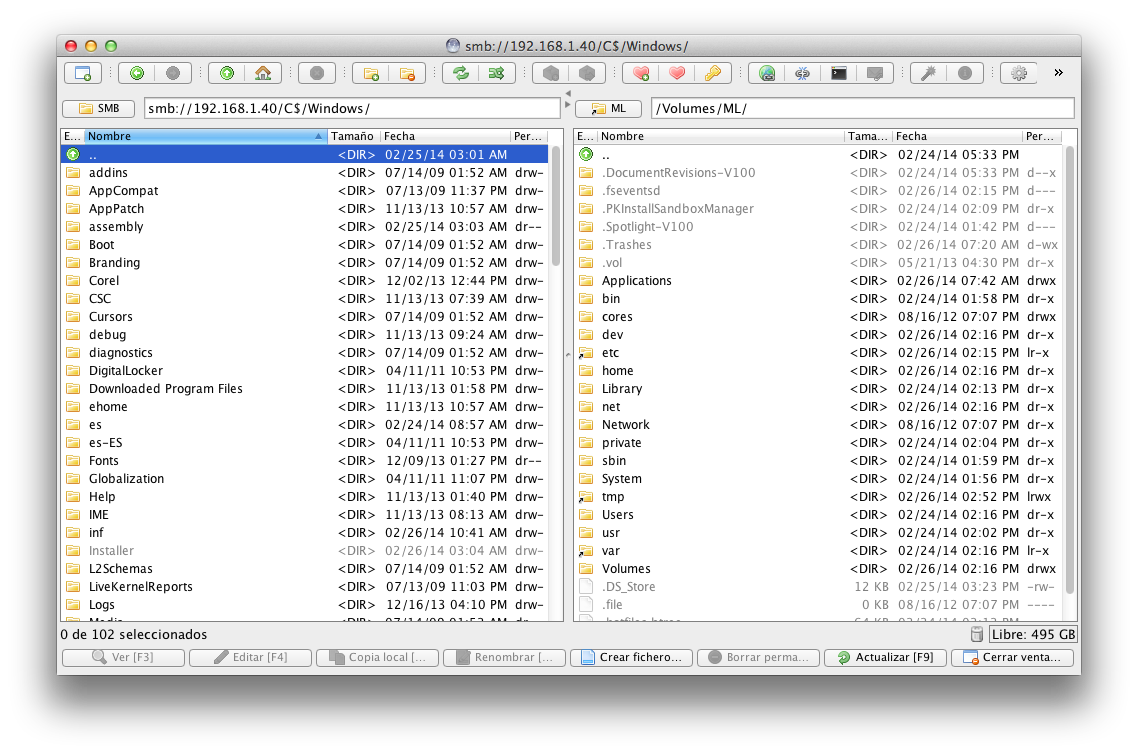The image size is (1138, 754).
Task: Edit credentials with the key icon
Action: click(x=713, y=73)
